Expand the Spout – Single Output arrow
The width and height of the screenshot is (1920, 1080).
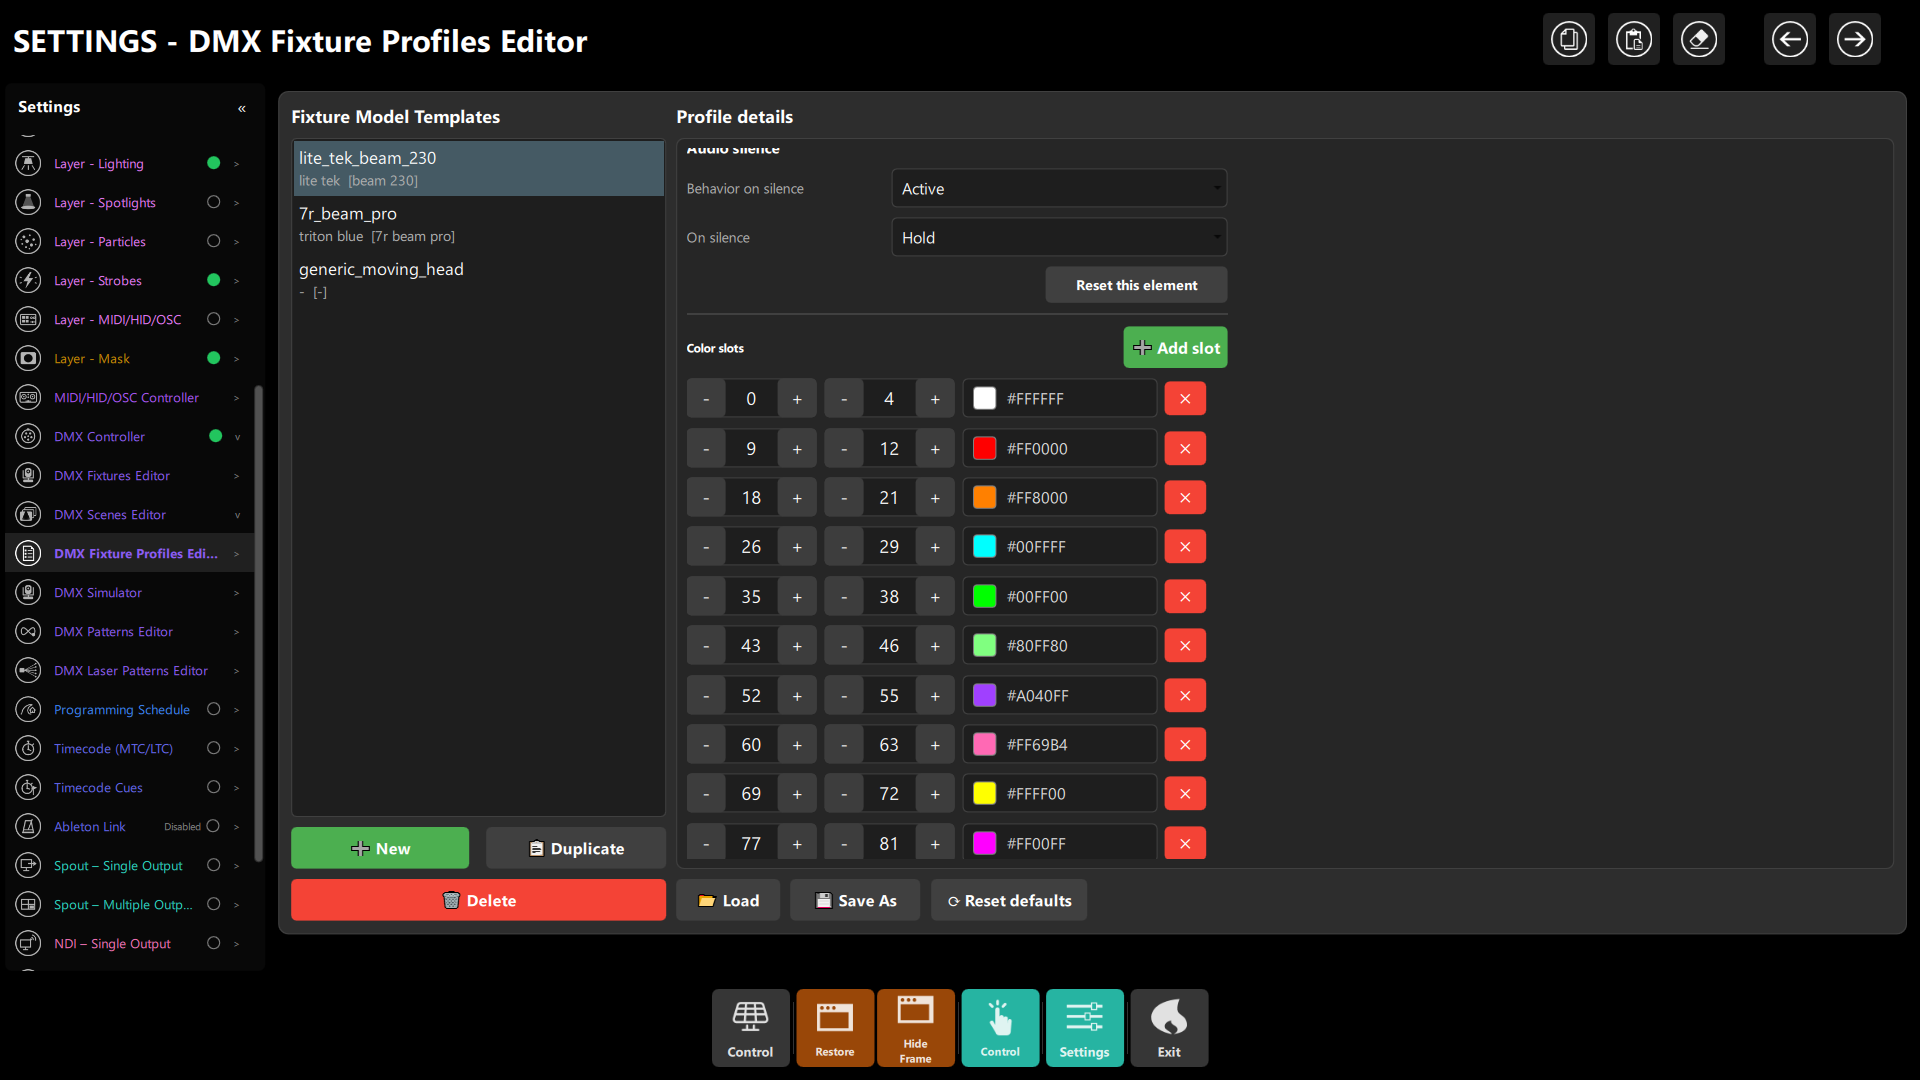click(237, 866)
